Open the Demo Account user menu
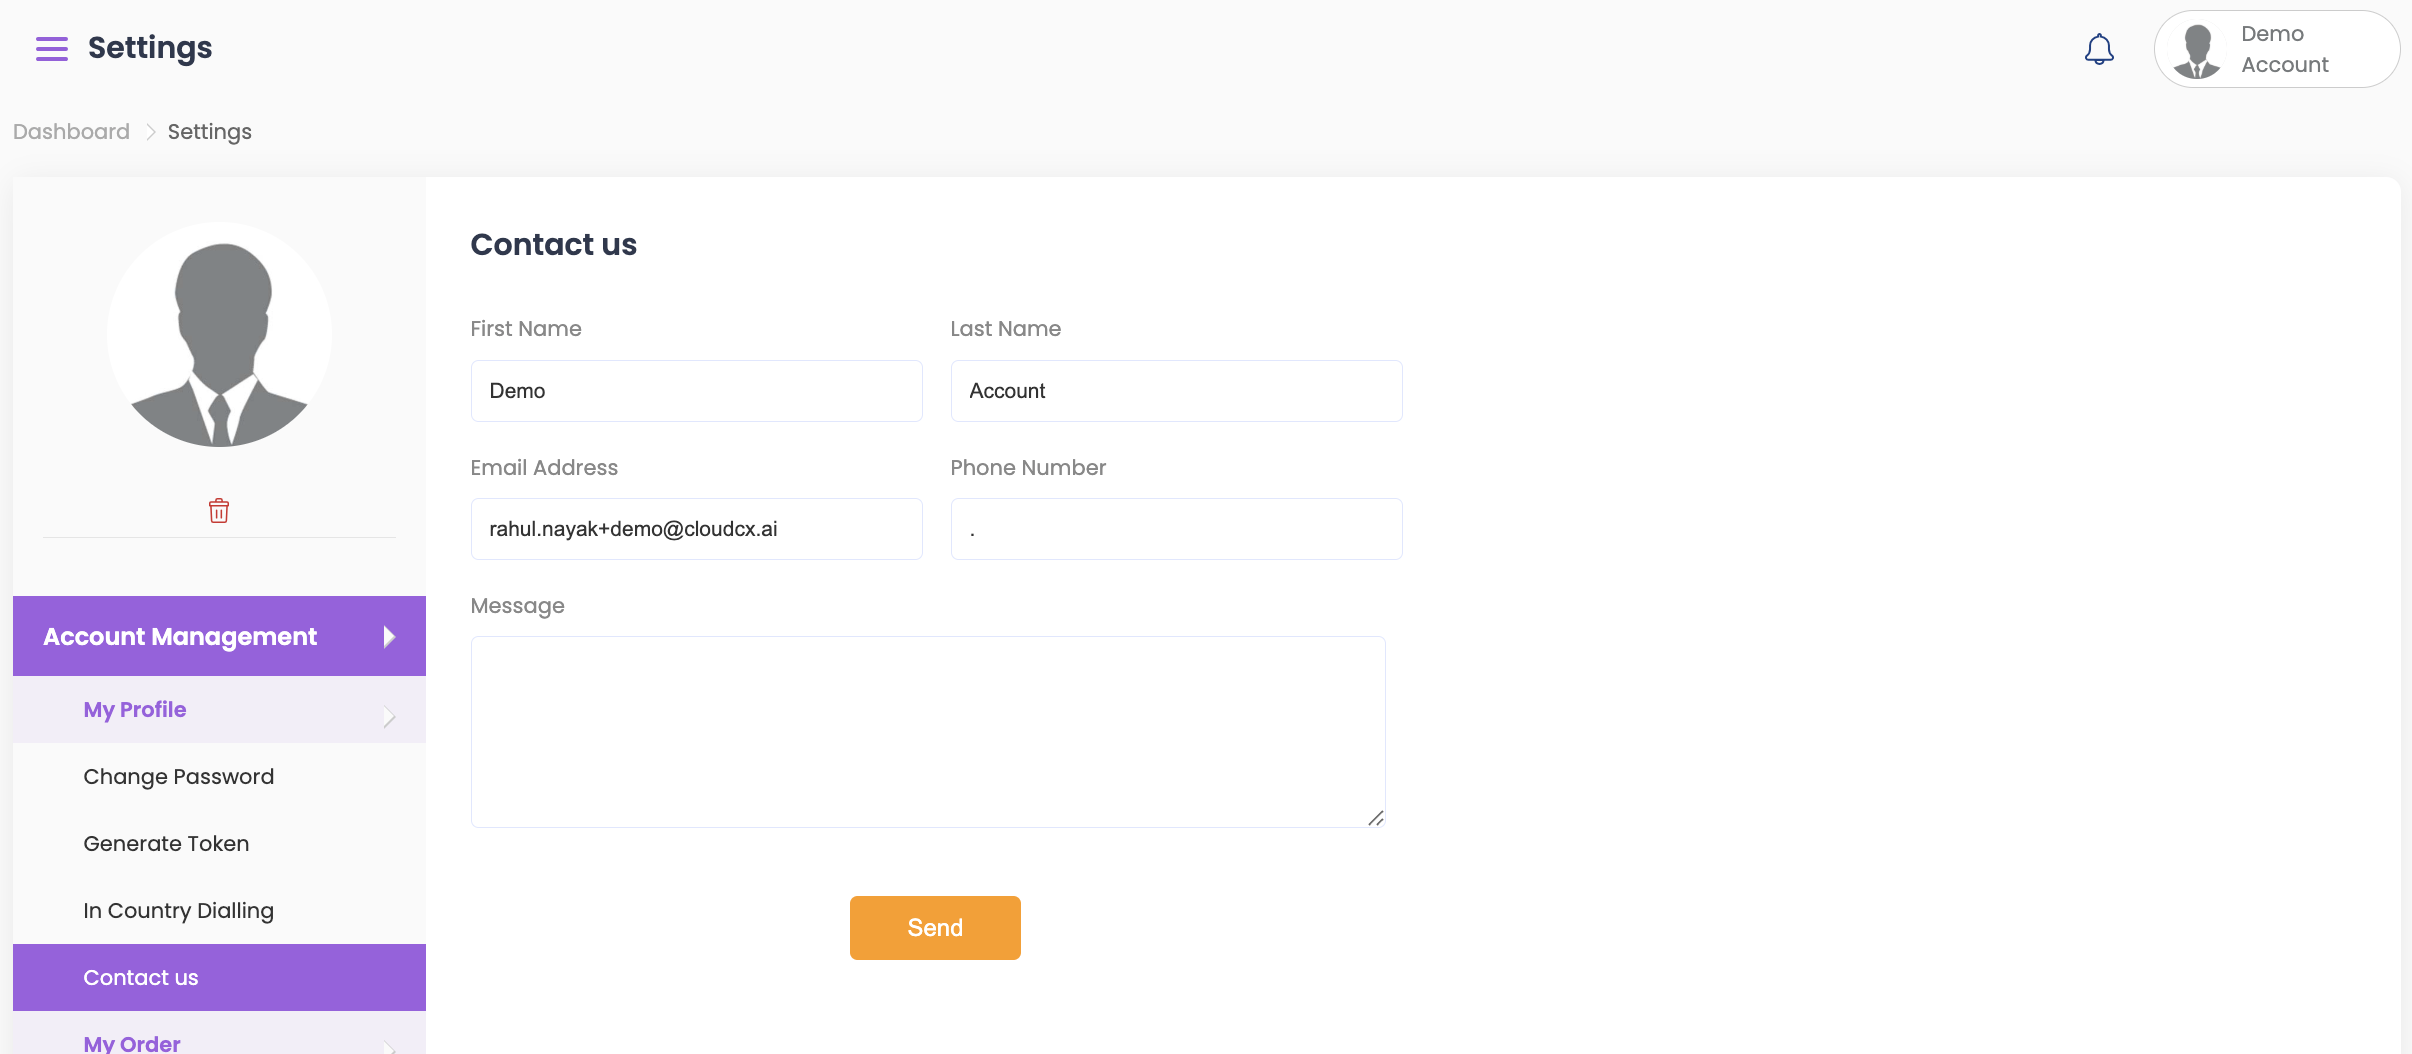Screen dimensions: 2412x1054 coord(2284,49)
